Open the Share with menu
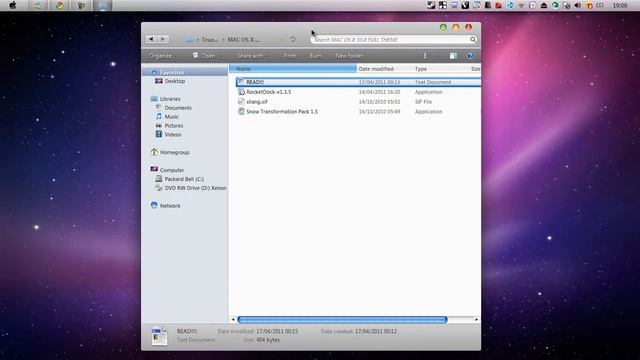 click(x=251, y=56)
